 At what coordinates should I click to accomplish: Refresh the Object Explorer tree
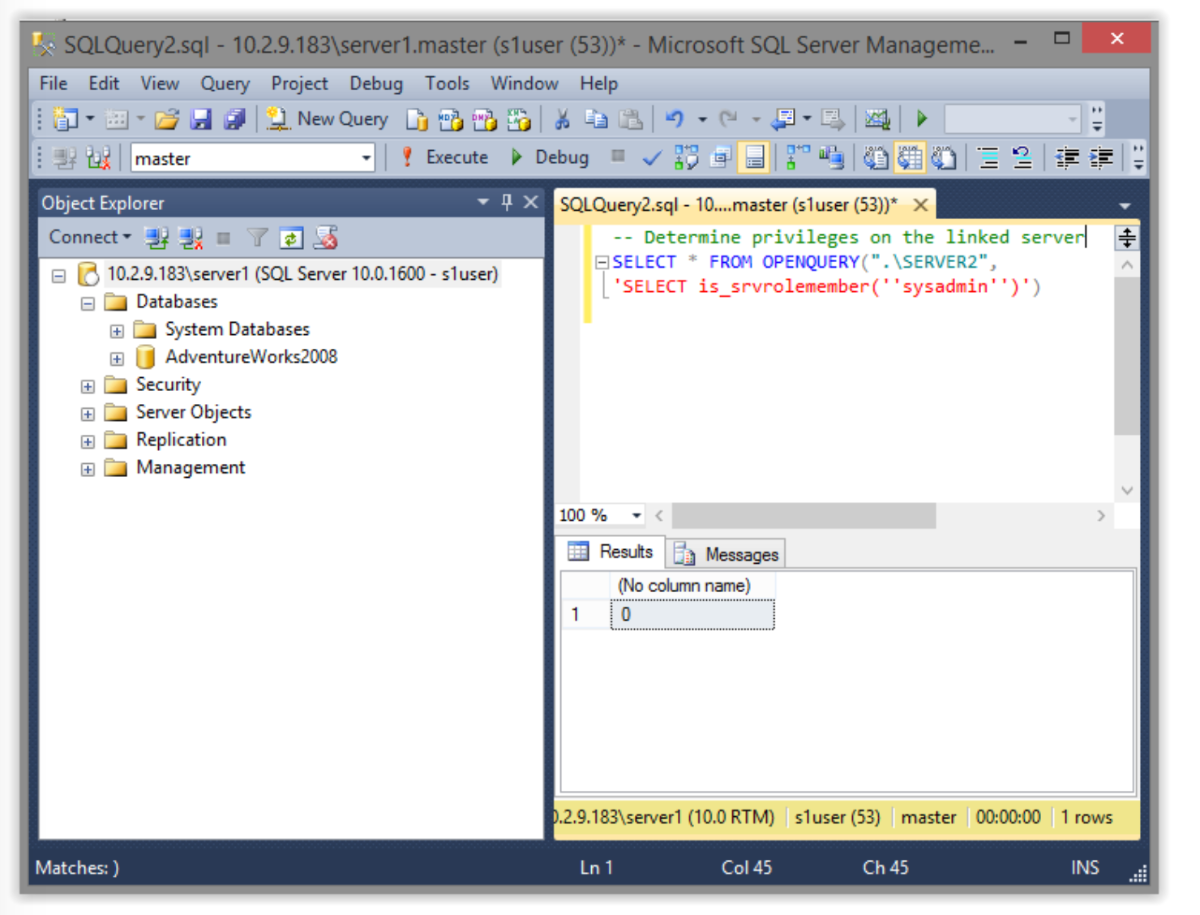(291, 237)
